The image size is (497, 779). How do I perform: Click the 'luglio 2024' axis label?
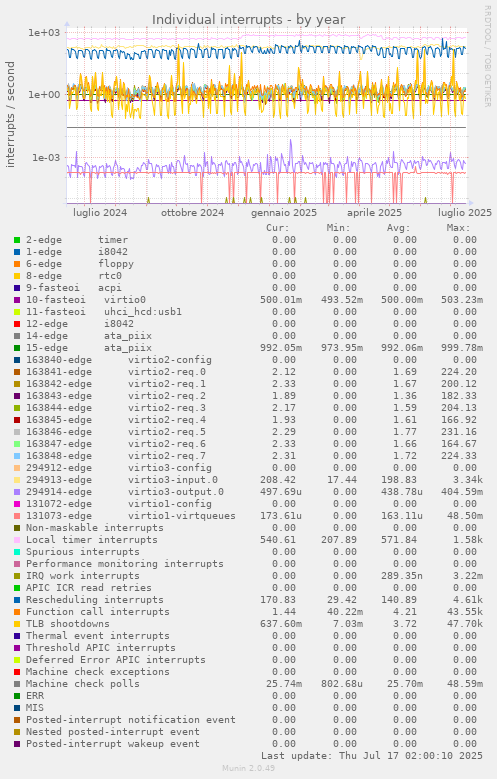click(100, 213)
